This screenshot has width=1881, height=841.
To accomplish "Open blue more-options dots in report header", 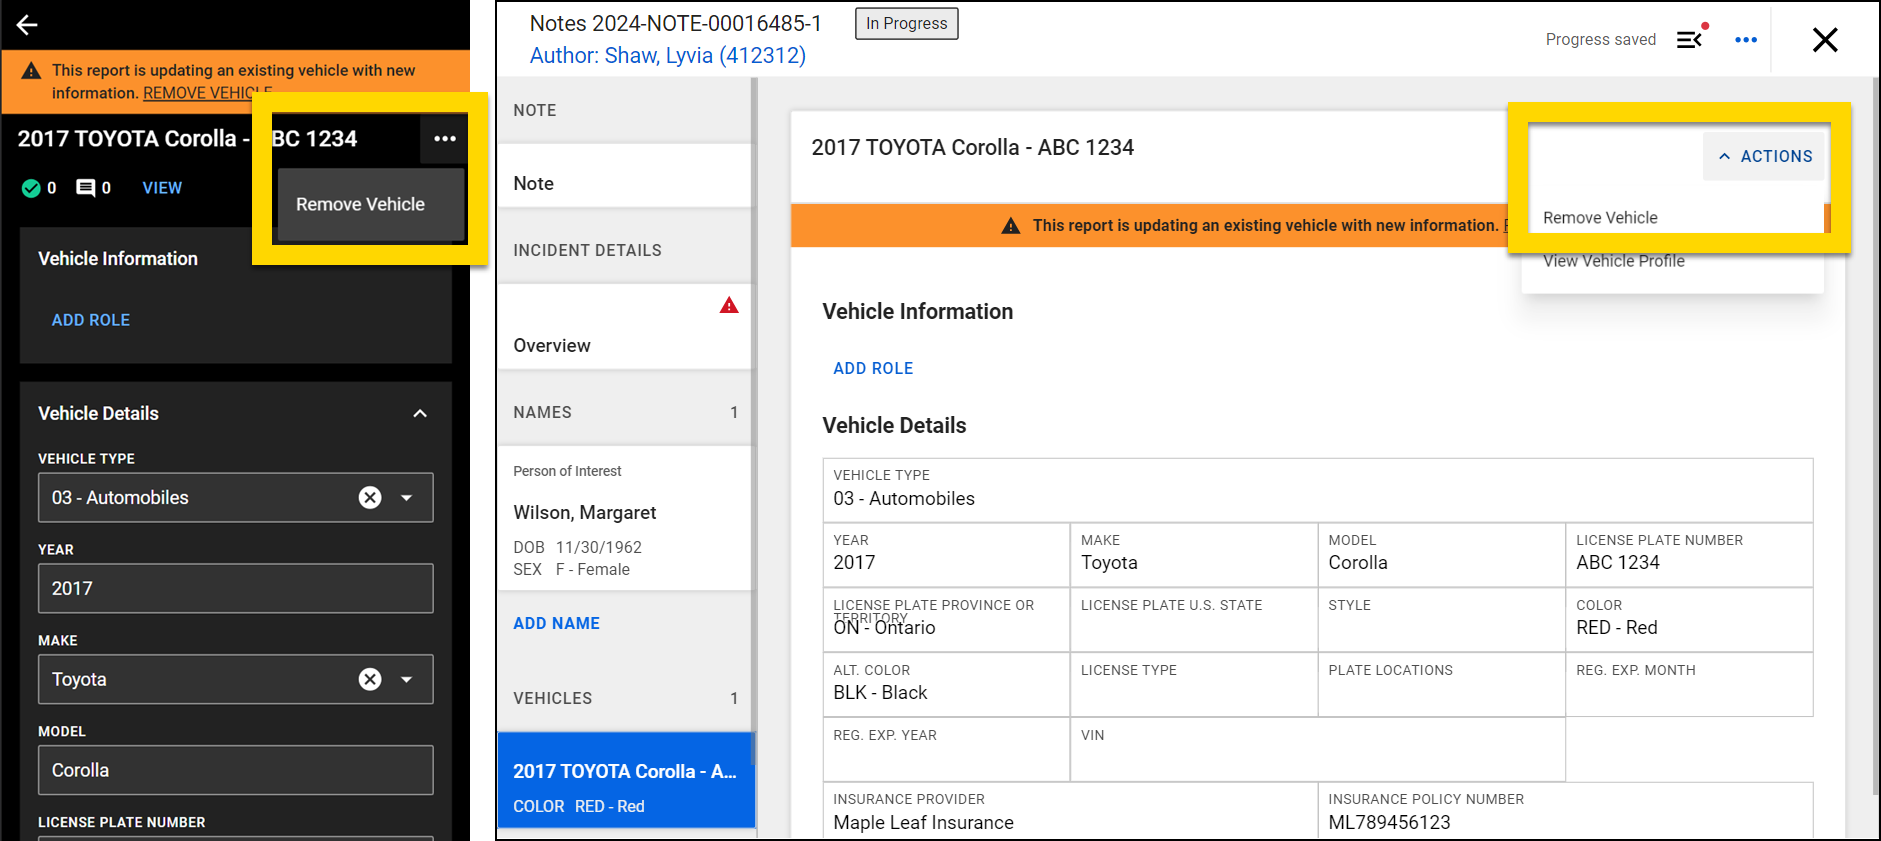I will point(1746,40).
